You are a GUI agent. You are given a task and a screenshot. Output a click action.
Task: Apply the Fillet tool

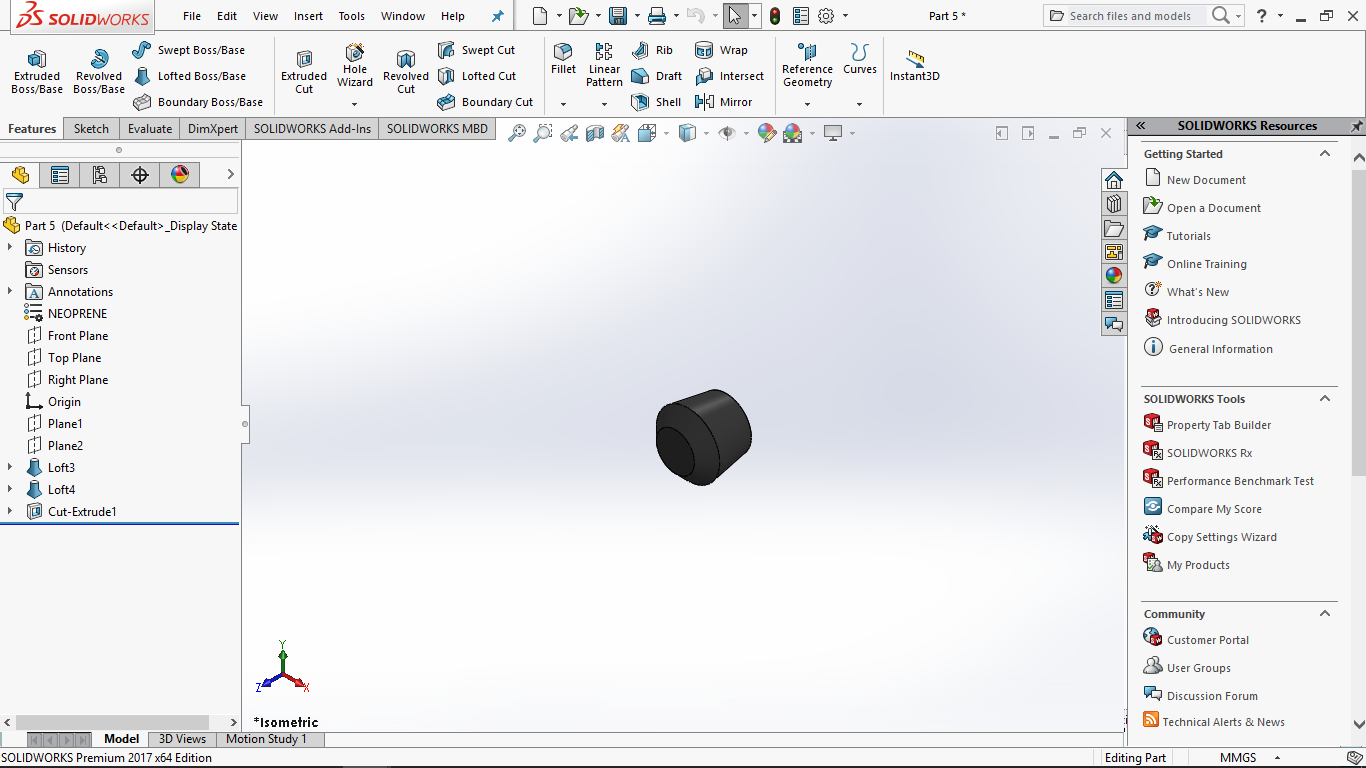click(x=564, y=60)
